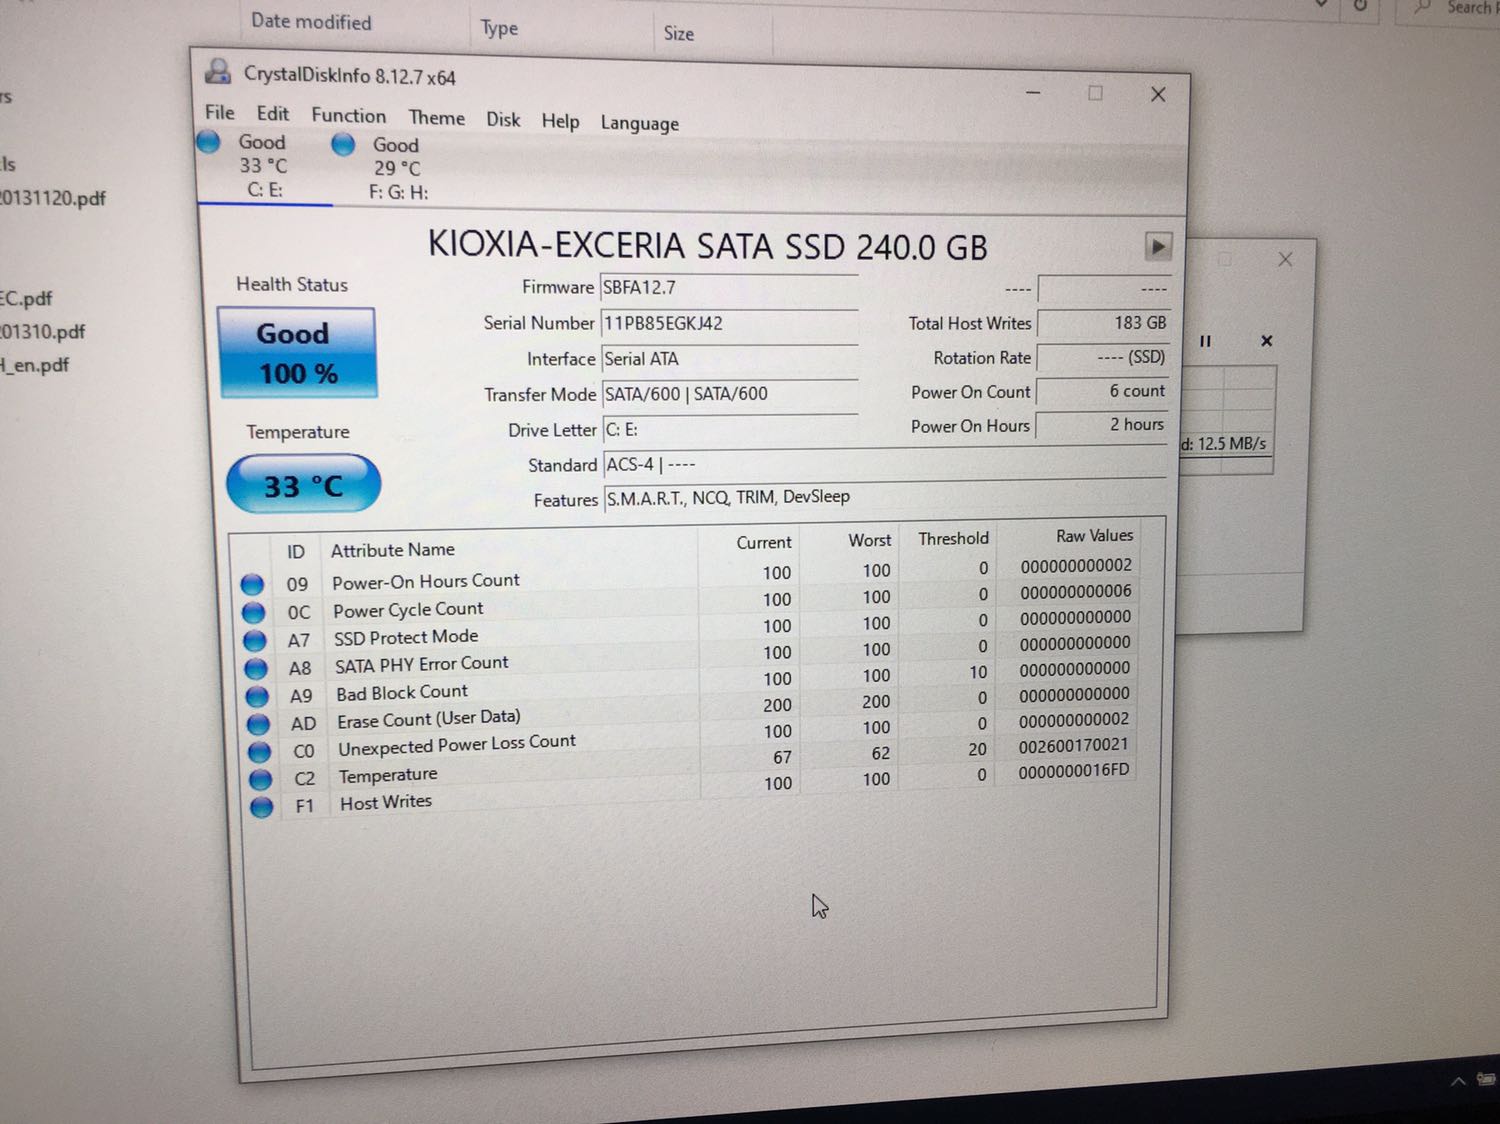1500x1124 pixels.
Task: Click the next disk arrow button
Action: pos(1157,246)
